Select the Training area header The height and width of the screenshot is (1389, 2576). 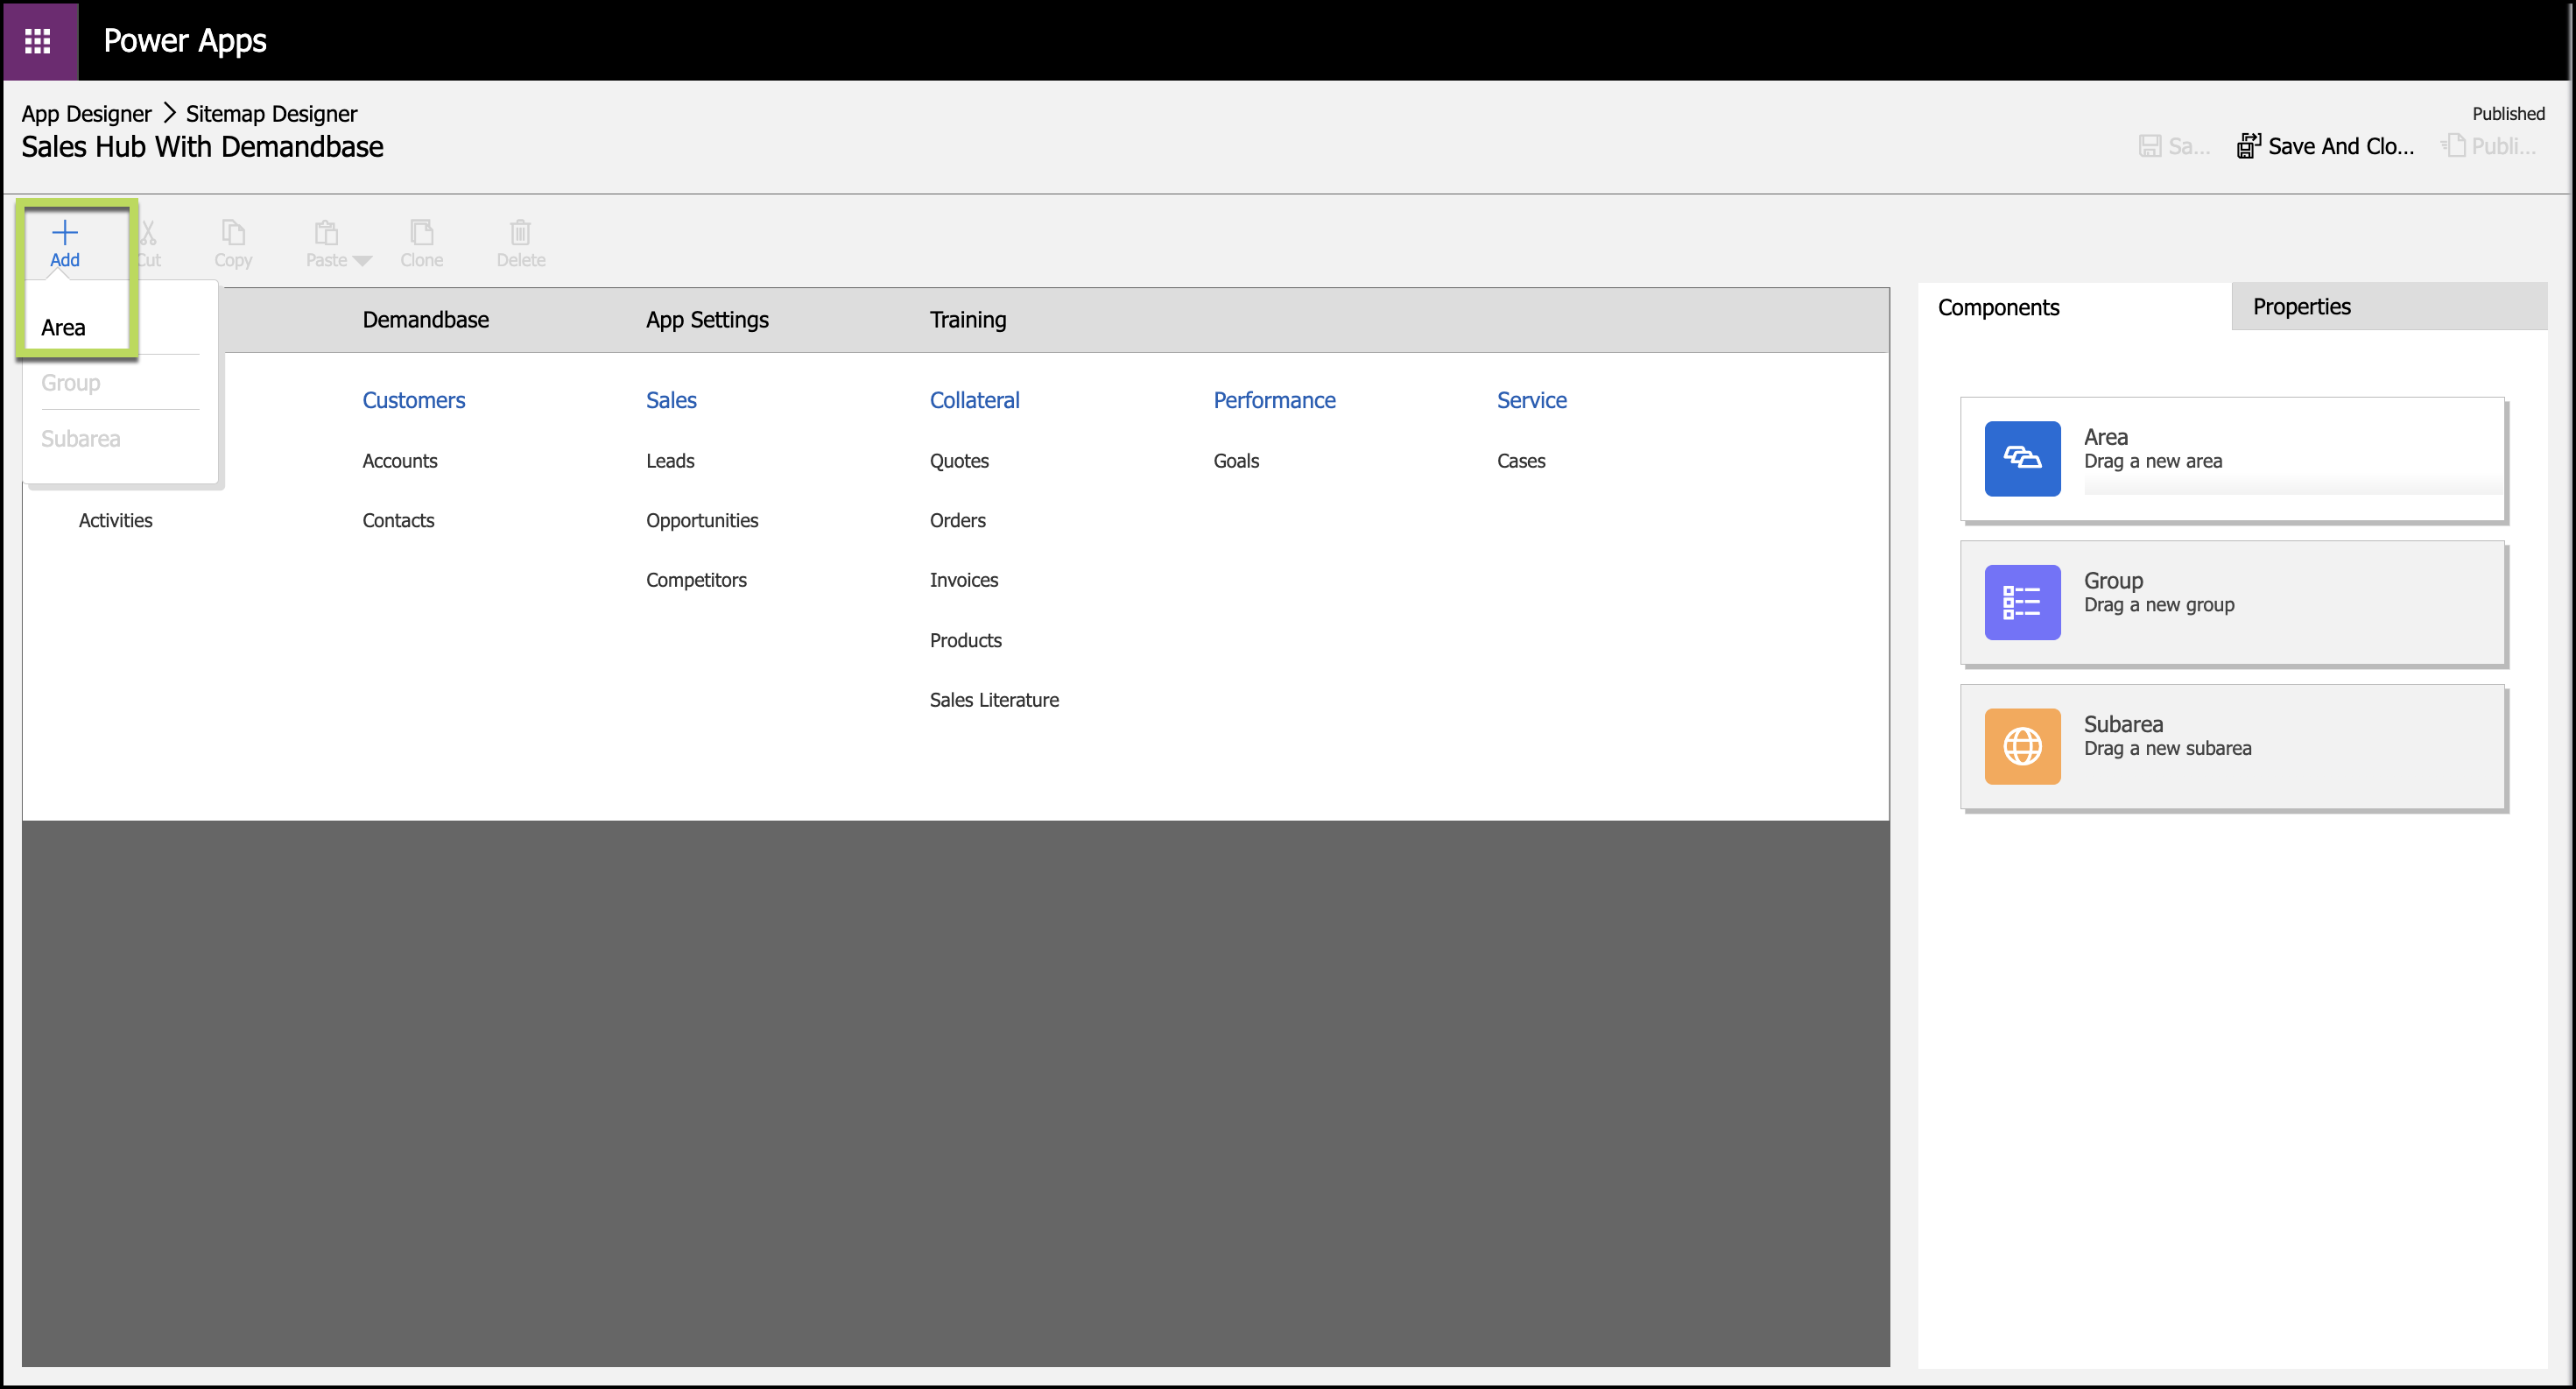967,320
